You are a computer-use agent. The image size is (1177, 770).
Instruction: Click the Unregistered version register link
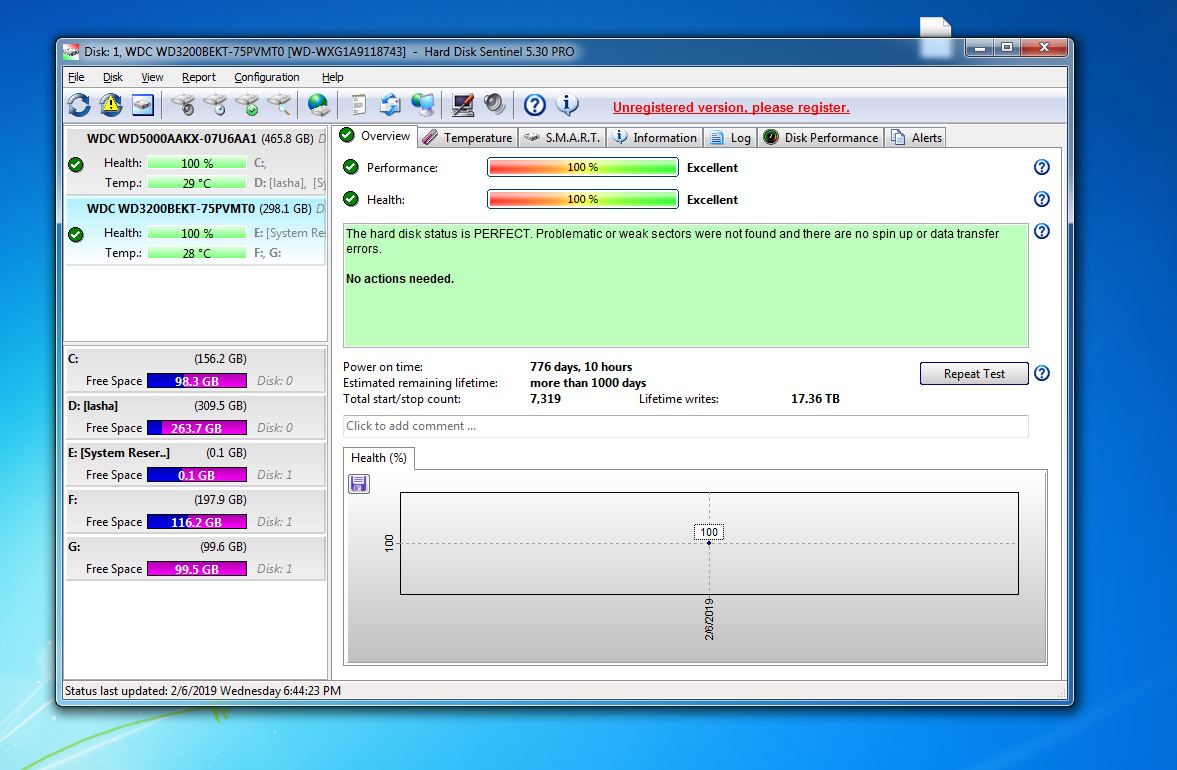(x=731, y=107)
